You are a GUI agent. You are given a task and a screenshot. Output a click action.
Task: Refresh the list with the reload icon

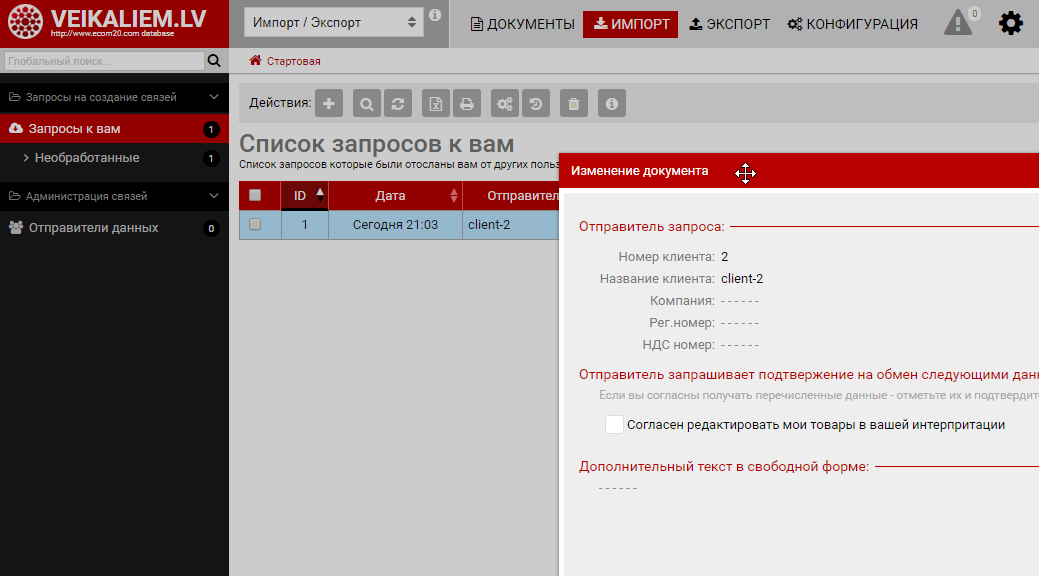(397, 103)
